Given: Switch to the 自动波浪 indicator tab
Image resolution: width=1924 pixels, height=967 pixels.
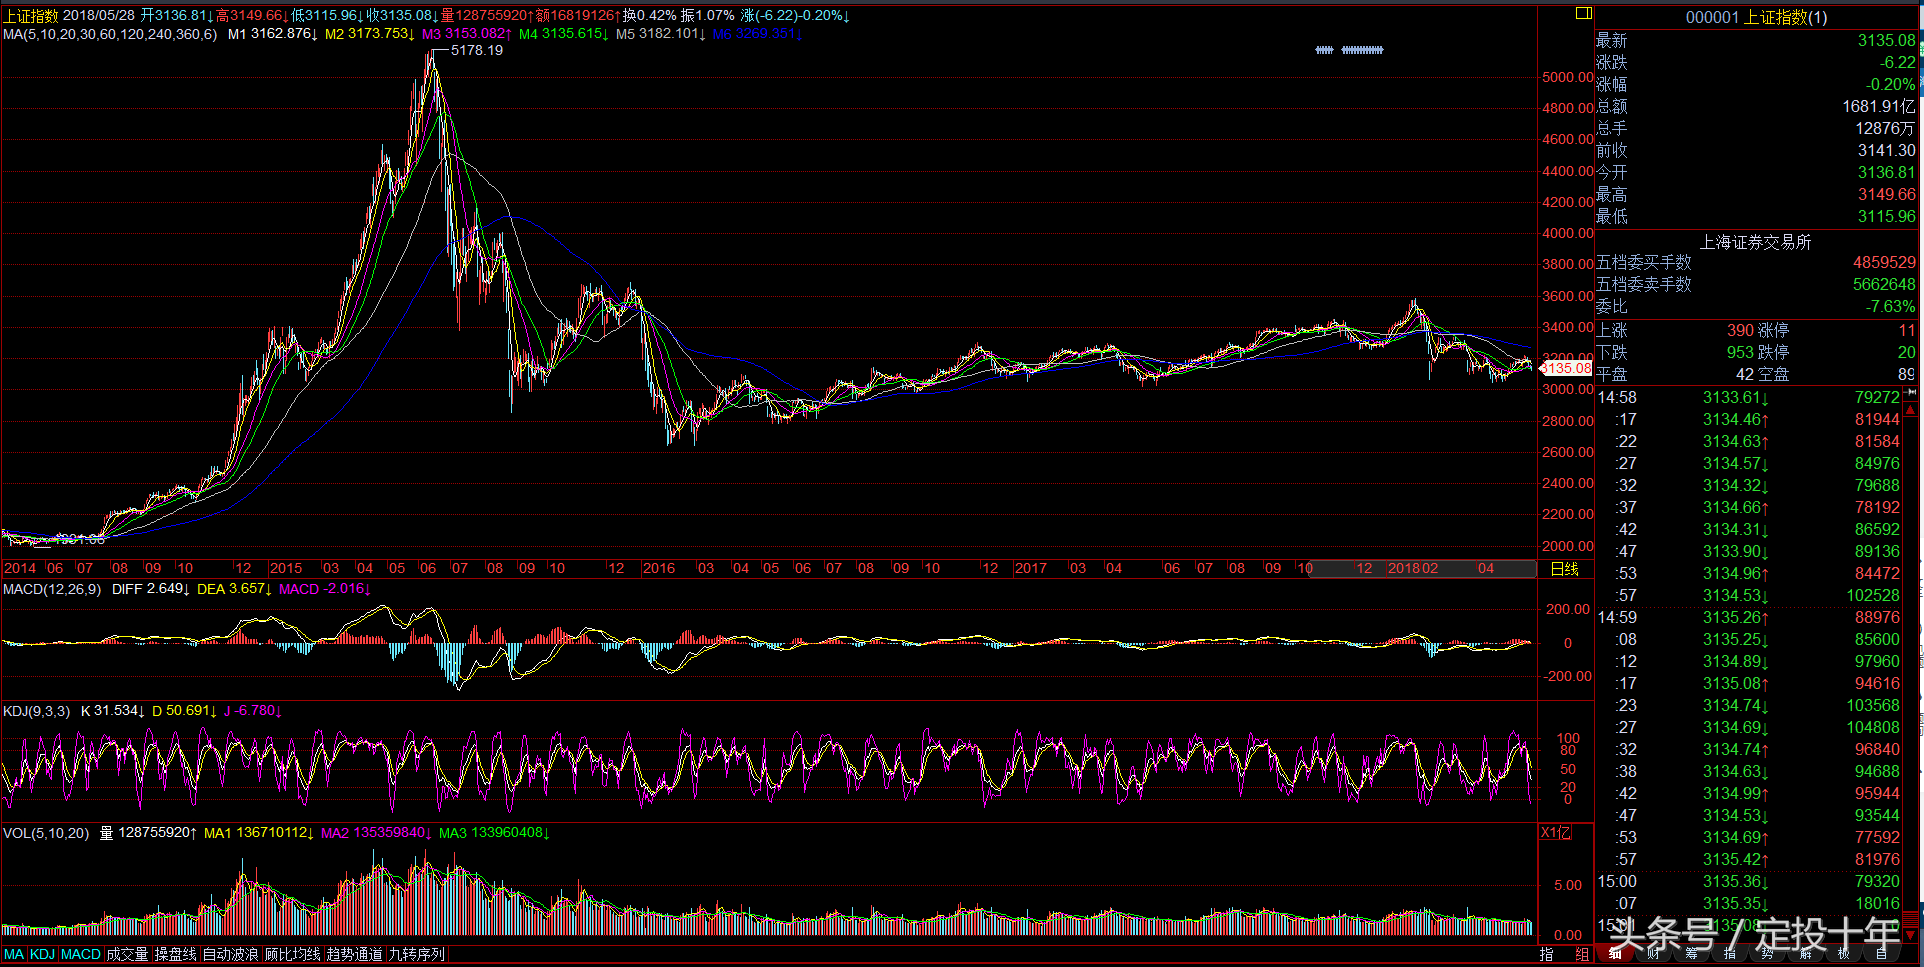Looking at the screenshot, I should [230, 954].
